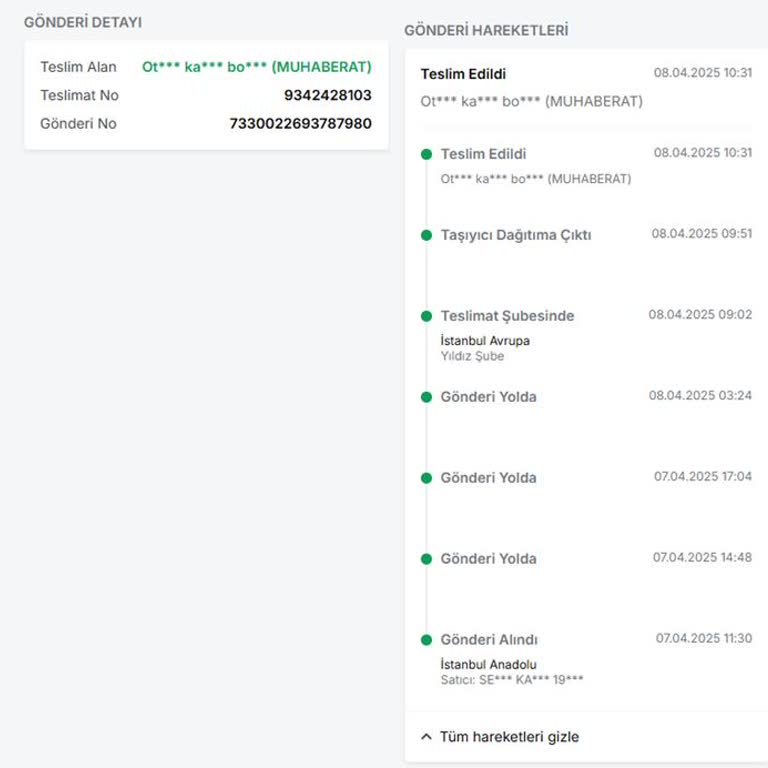Image resolution: width=768 pixels, height=768 pixels.
Task: Click the Teslimat No value 9342428103
Action: click(x=327, y=96)
